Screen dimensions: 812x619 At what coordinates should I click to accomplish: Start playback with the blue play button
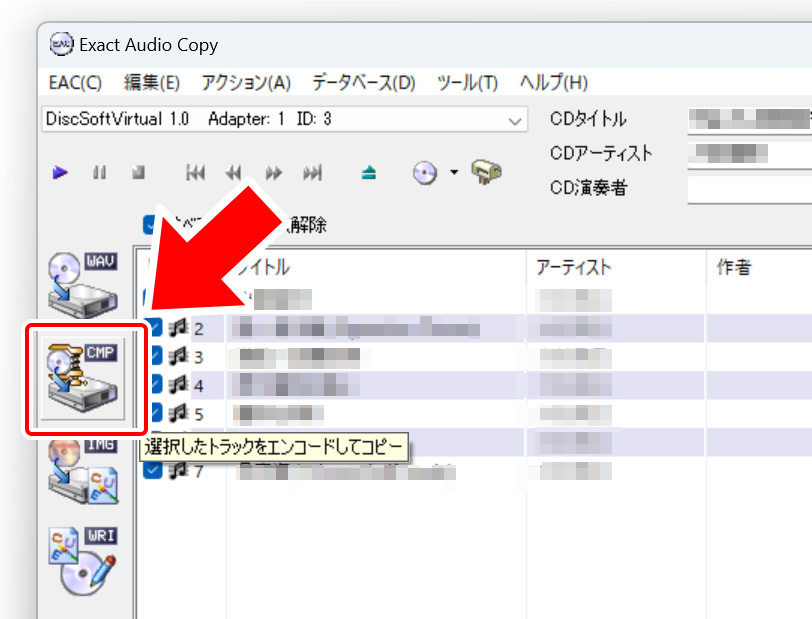tap(60, 172)
